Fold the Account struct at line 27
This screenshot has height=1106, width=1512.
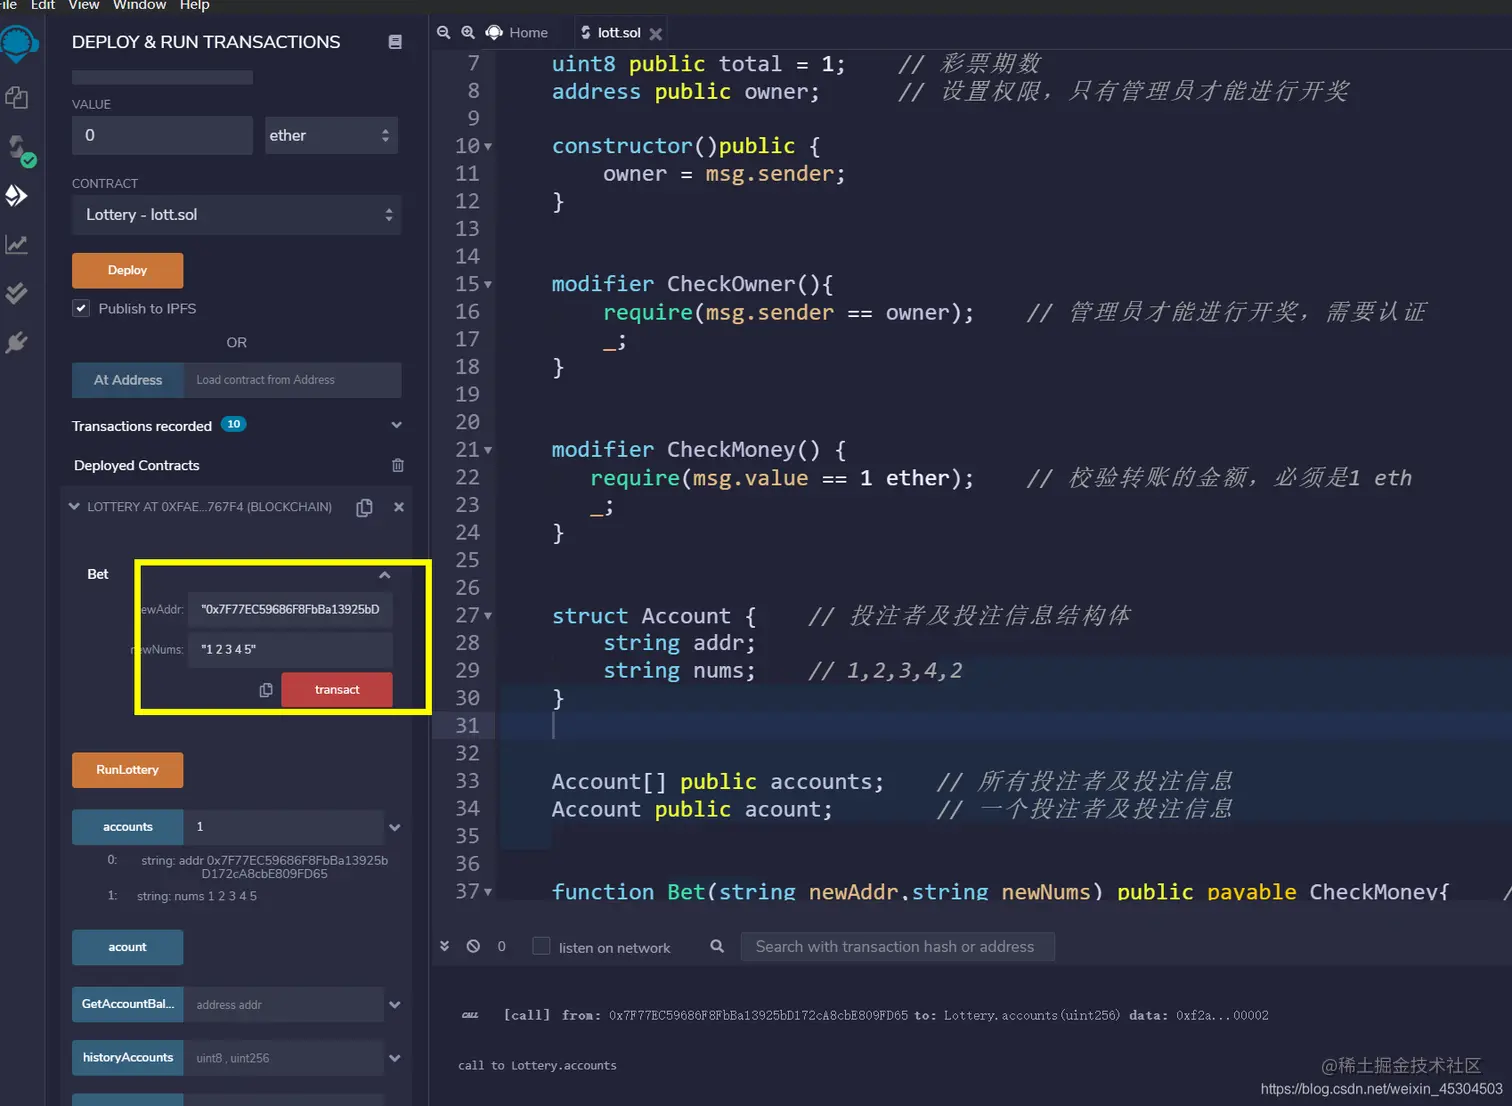(488, 617)
